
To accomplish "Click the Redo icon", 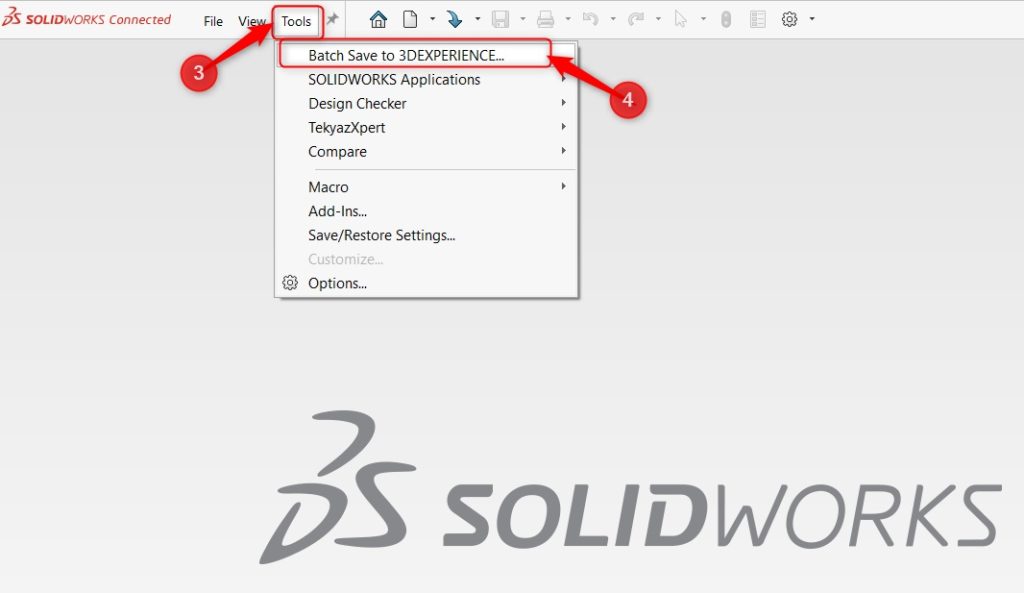I will (x=635, y=20).
